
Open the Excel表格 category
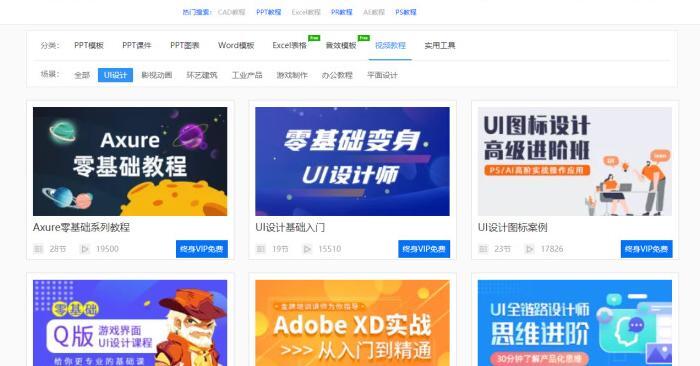pos(290,46)
